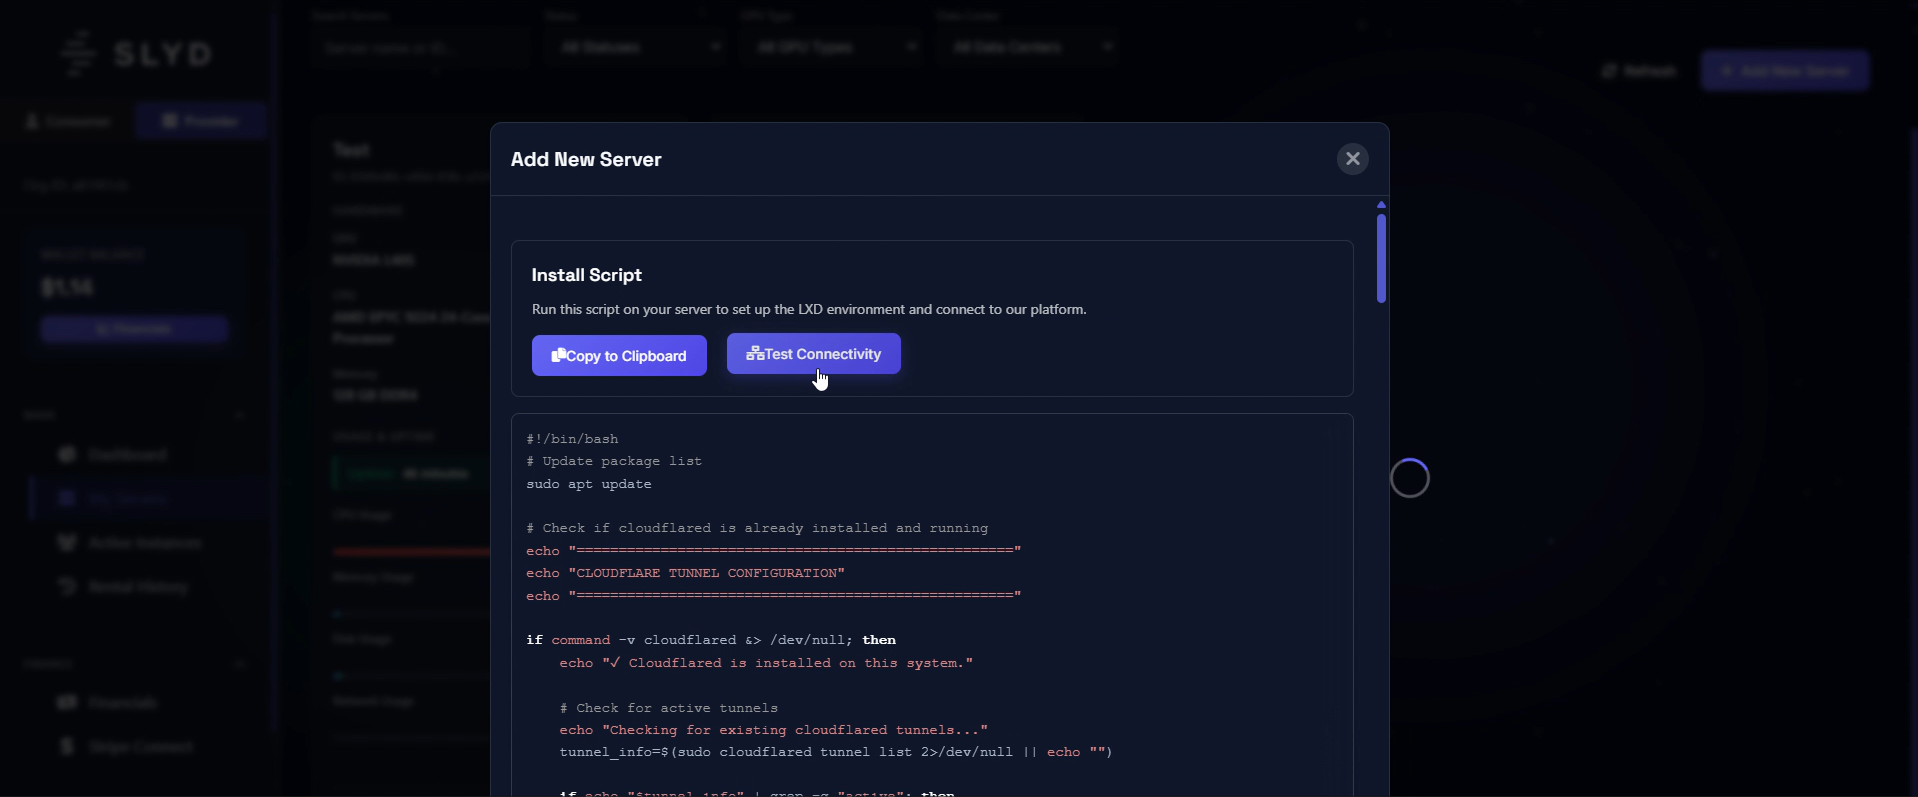This screenshot has height=797, width=1918.
Task: Focus the server search input field
Action: 418,47
